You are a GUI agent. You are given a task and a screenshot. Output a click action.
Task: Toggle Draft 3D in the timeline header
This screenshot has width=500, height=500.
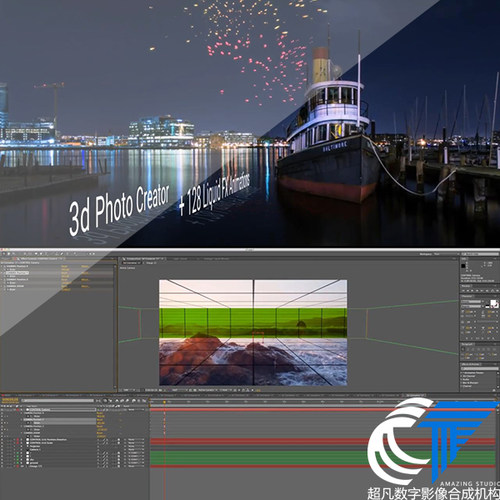110,401
